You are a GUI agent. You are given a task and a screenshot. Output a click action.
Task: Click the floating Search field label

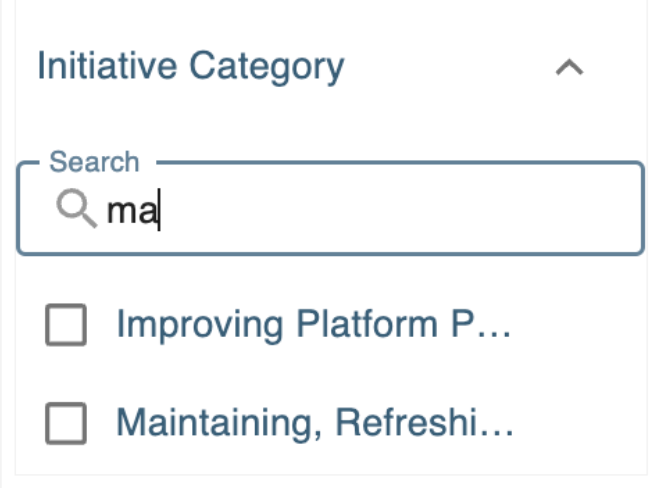[x=94, y=162]
